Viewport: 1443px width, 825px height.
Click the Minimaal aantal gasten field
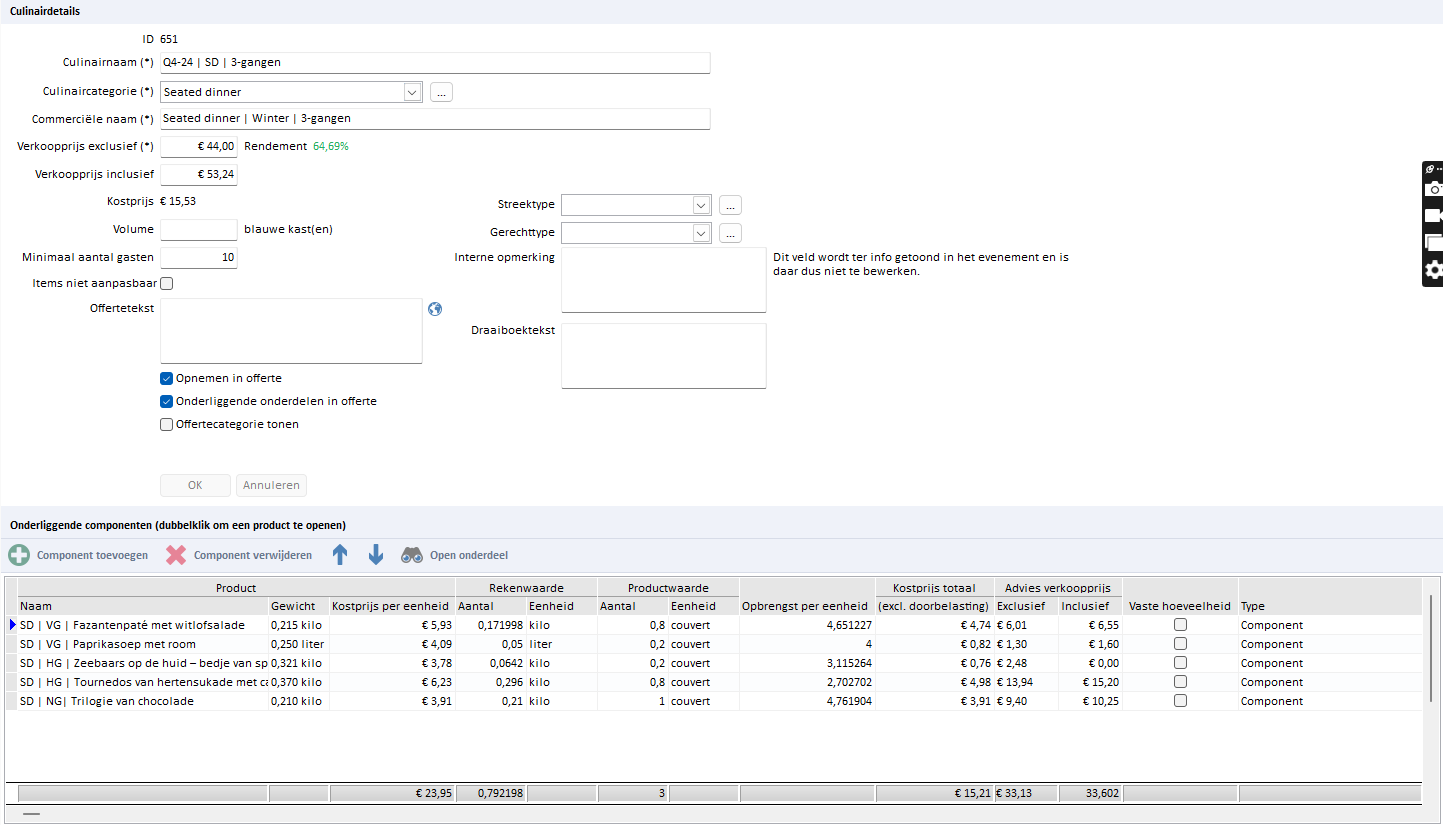click(x=199, y=258)
